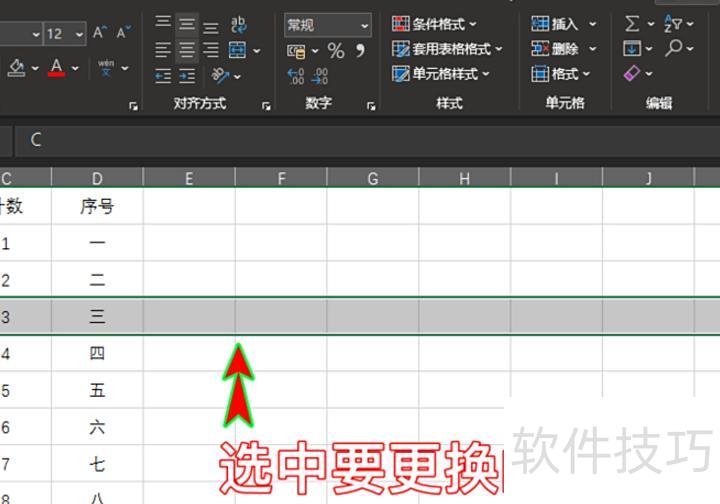Increase decimal places
Screen dimensions: 720x504
click(295, 76)
